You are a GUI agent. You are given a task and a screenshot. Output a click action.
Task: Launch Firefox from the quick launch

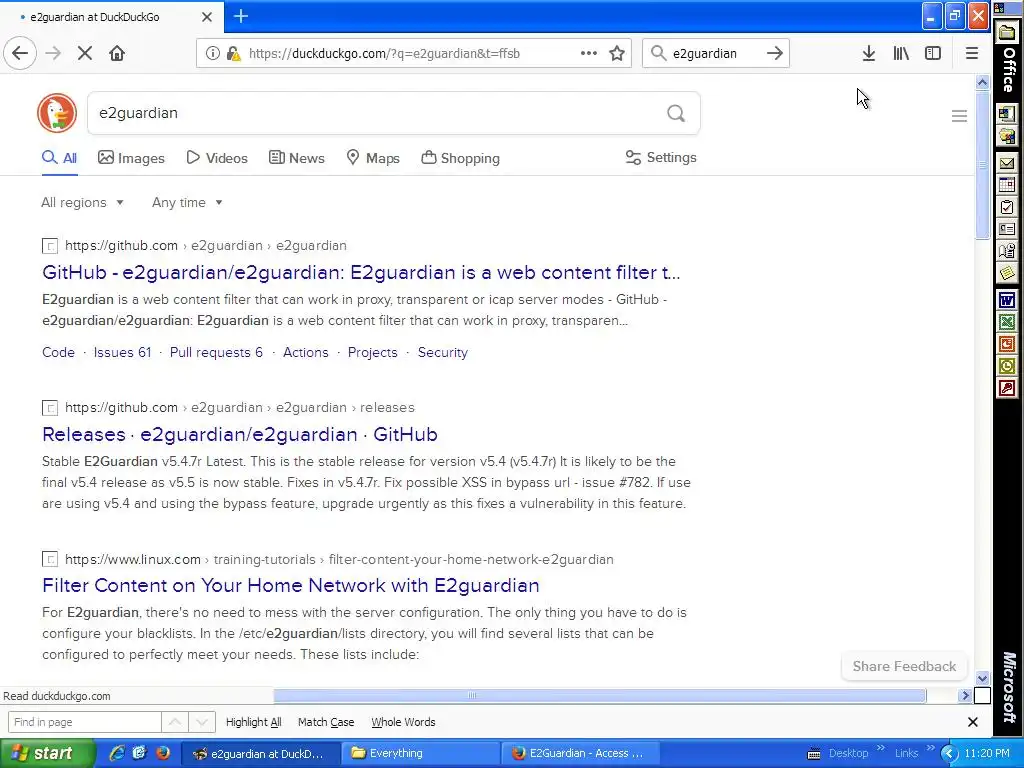coord(163,753)
